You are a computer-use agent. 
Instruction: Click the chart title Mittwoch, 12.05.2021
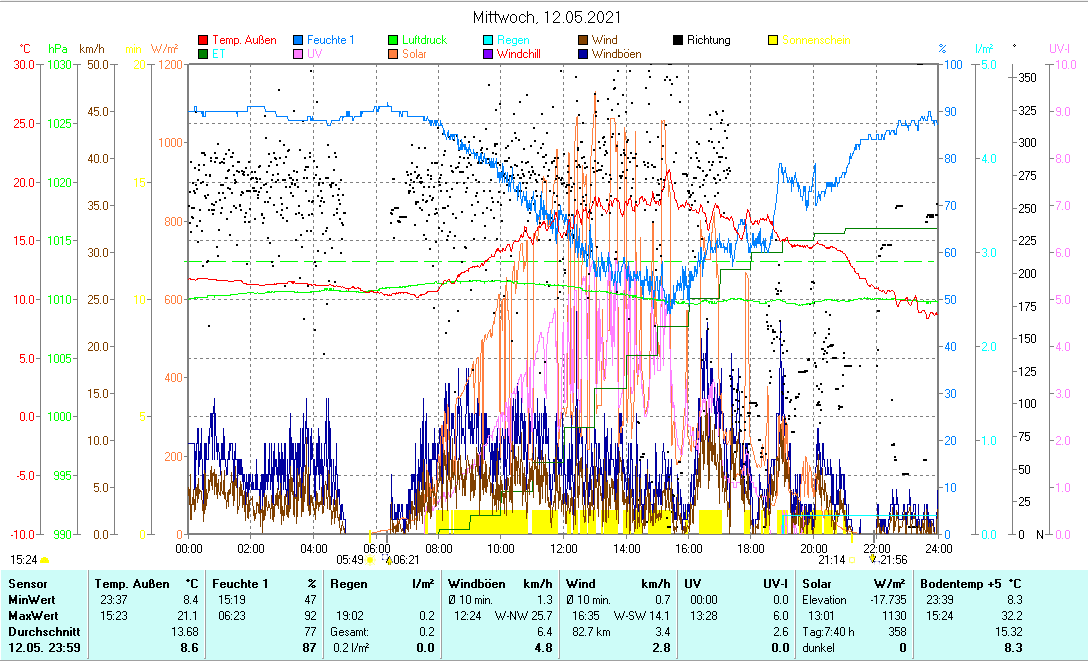point(546,17)
